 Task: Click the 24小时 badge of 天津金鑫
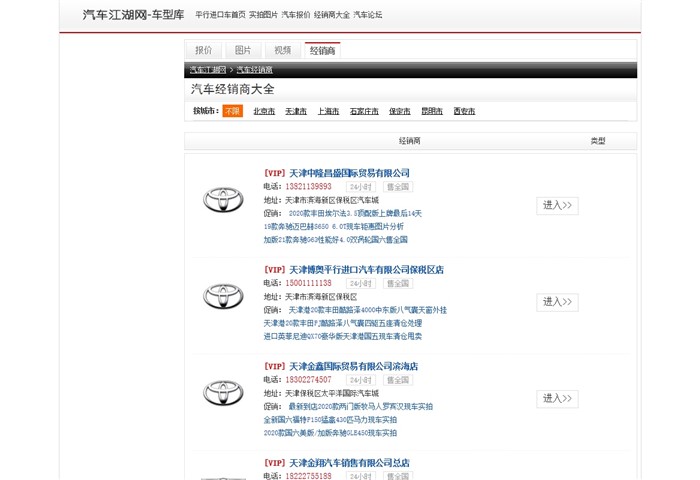pyautogui.click(x=361, y=380)
